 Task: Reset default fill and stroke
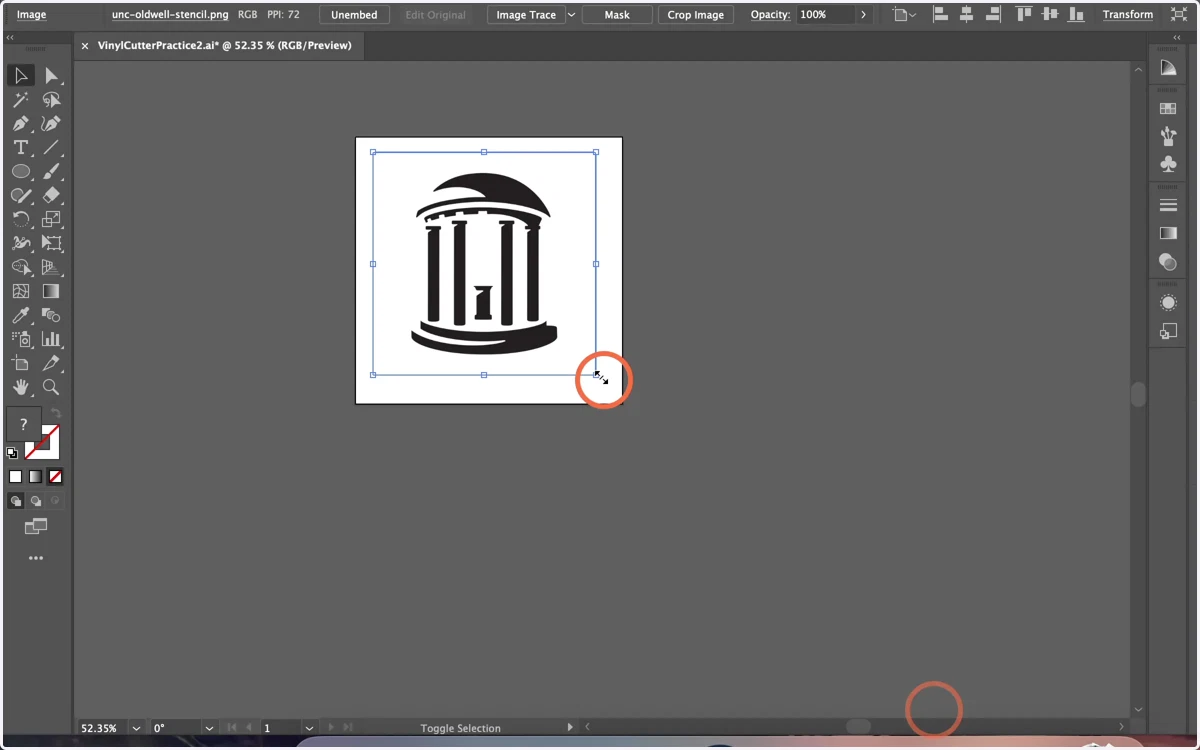click(x=12, y=453)
